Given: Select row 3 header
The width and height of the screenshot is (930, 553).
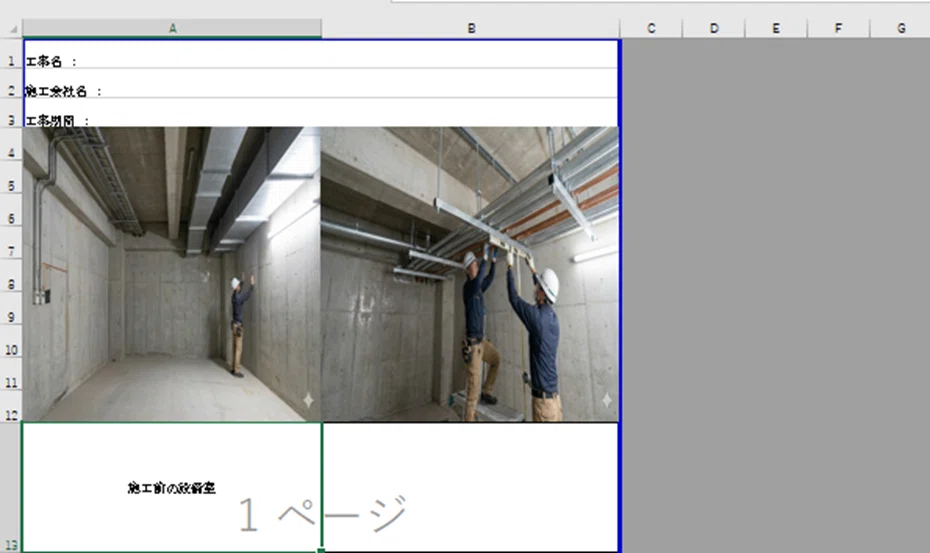Looking at the screenshot, I should pos(11,113).
